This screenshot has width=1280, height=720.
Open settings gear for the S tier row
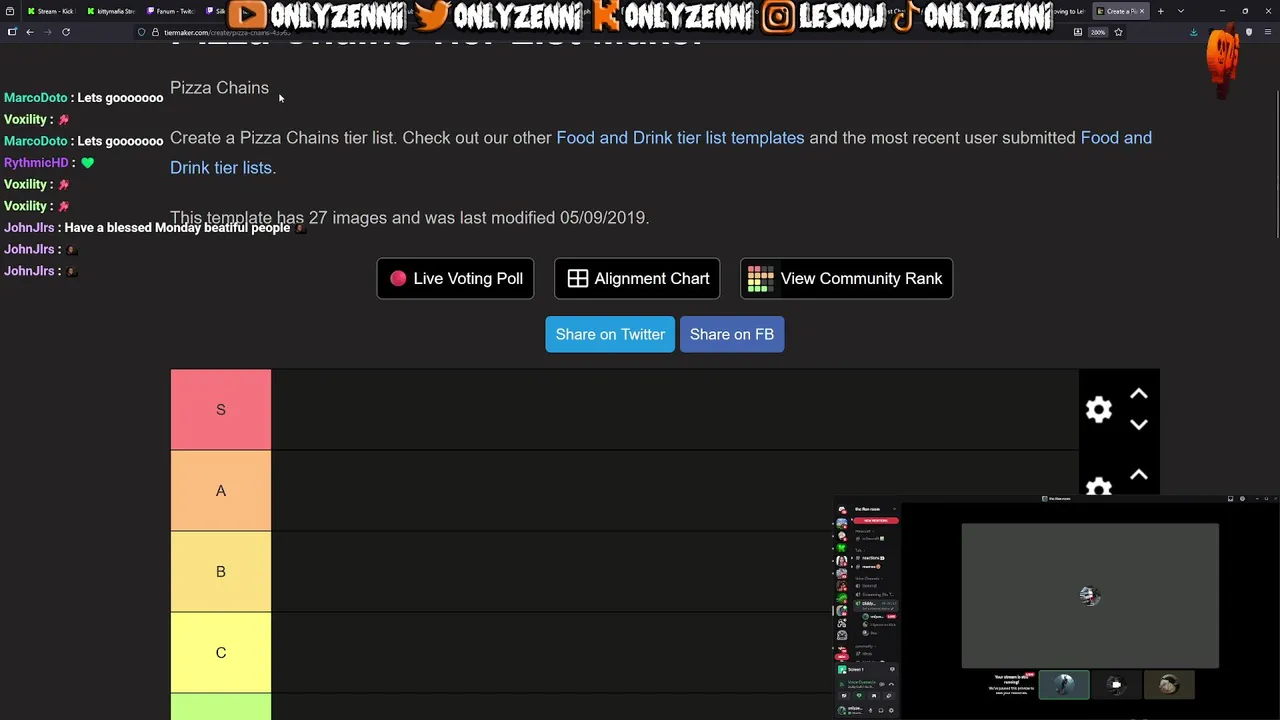click(1099, 409)
